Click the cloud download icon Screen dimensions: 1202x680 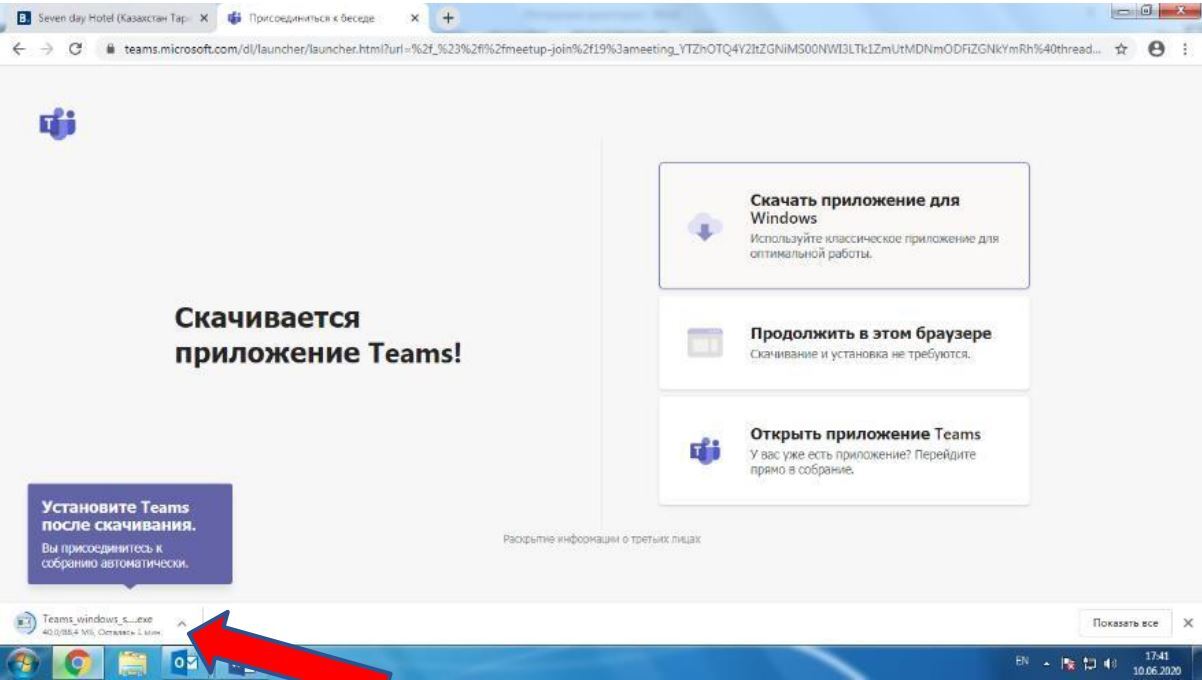click(x=705, y=228)
